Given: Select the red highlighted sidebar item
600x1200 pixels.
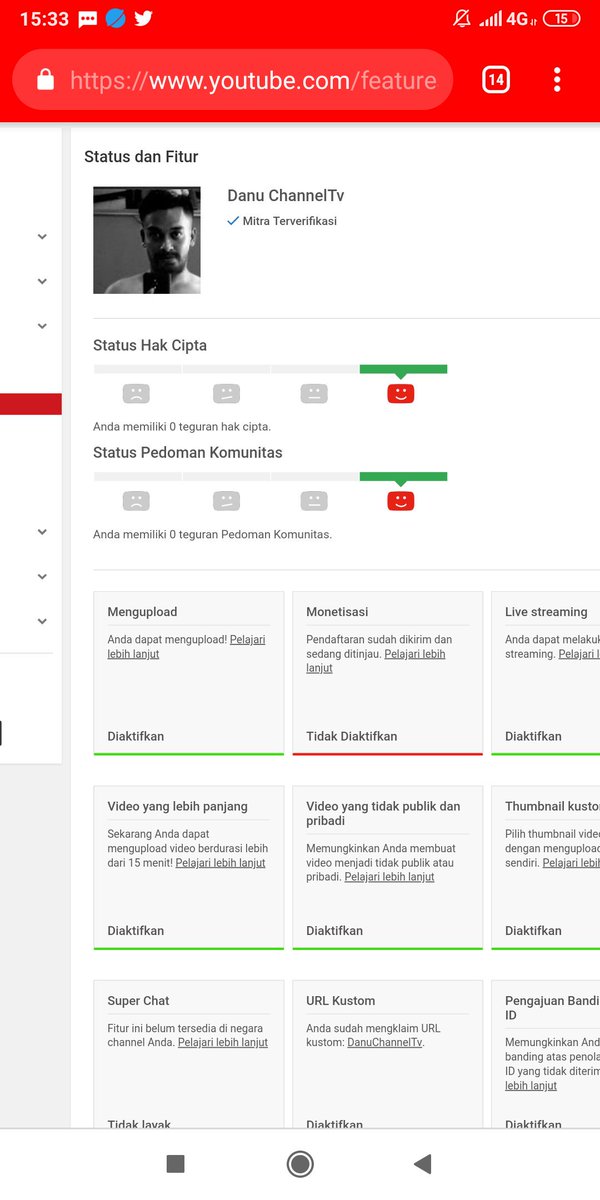Looking at the screenshot, I should pyautogui.click(x=31, y=404).
